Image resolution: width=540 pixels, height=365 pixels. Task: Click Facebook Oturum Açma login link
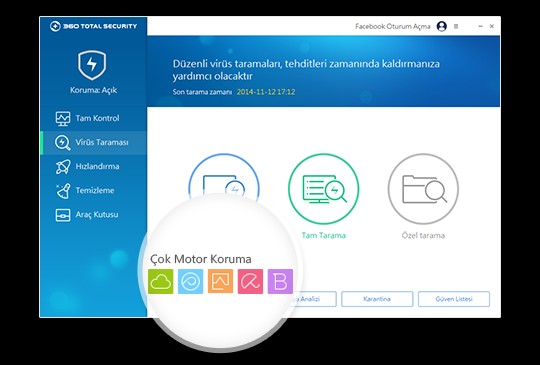393,26
